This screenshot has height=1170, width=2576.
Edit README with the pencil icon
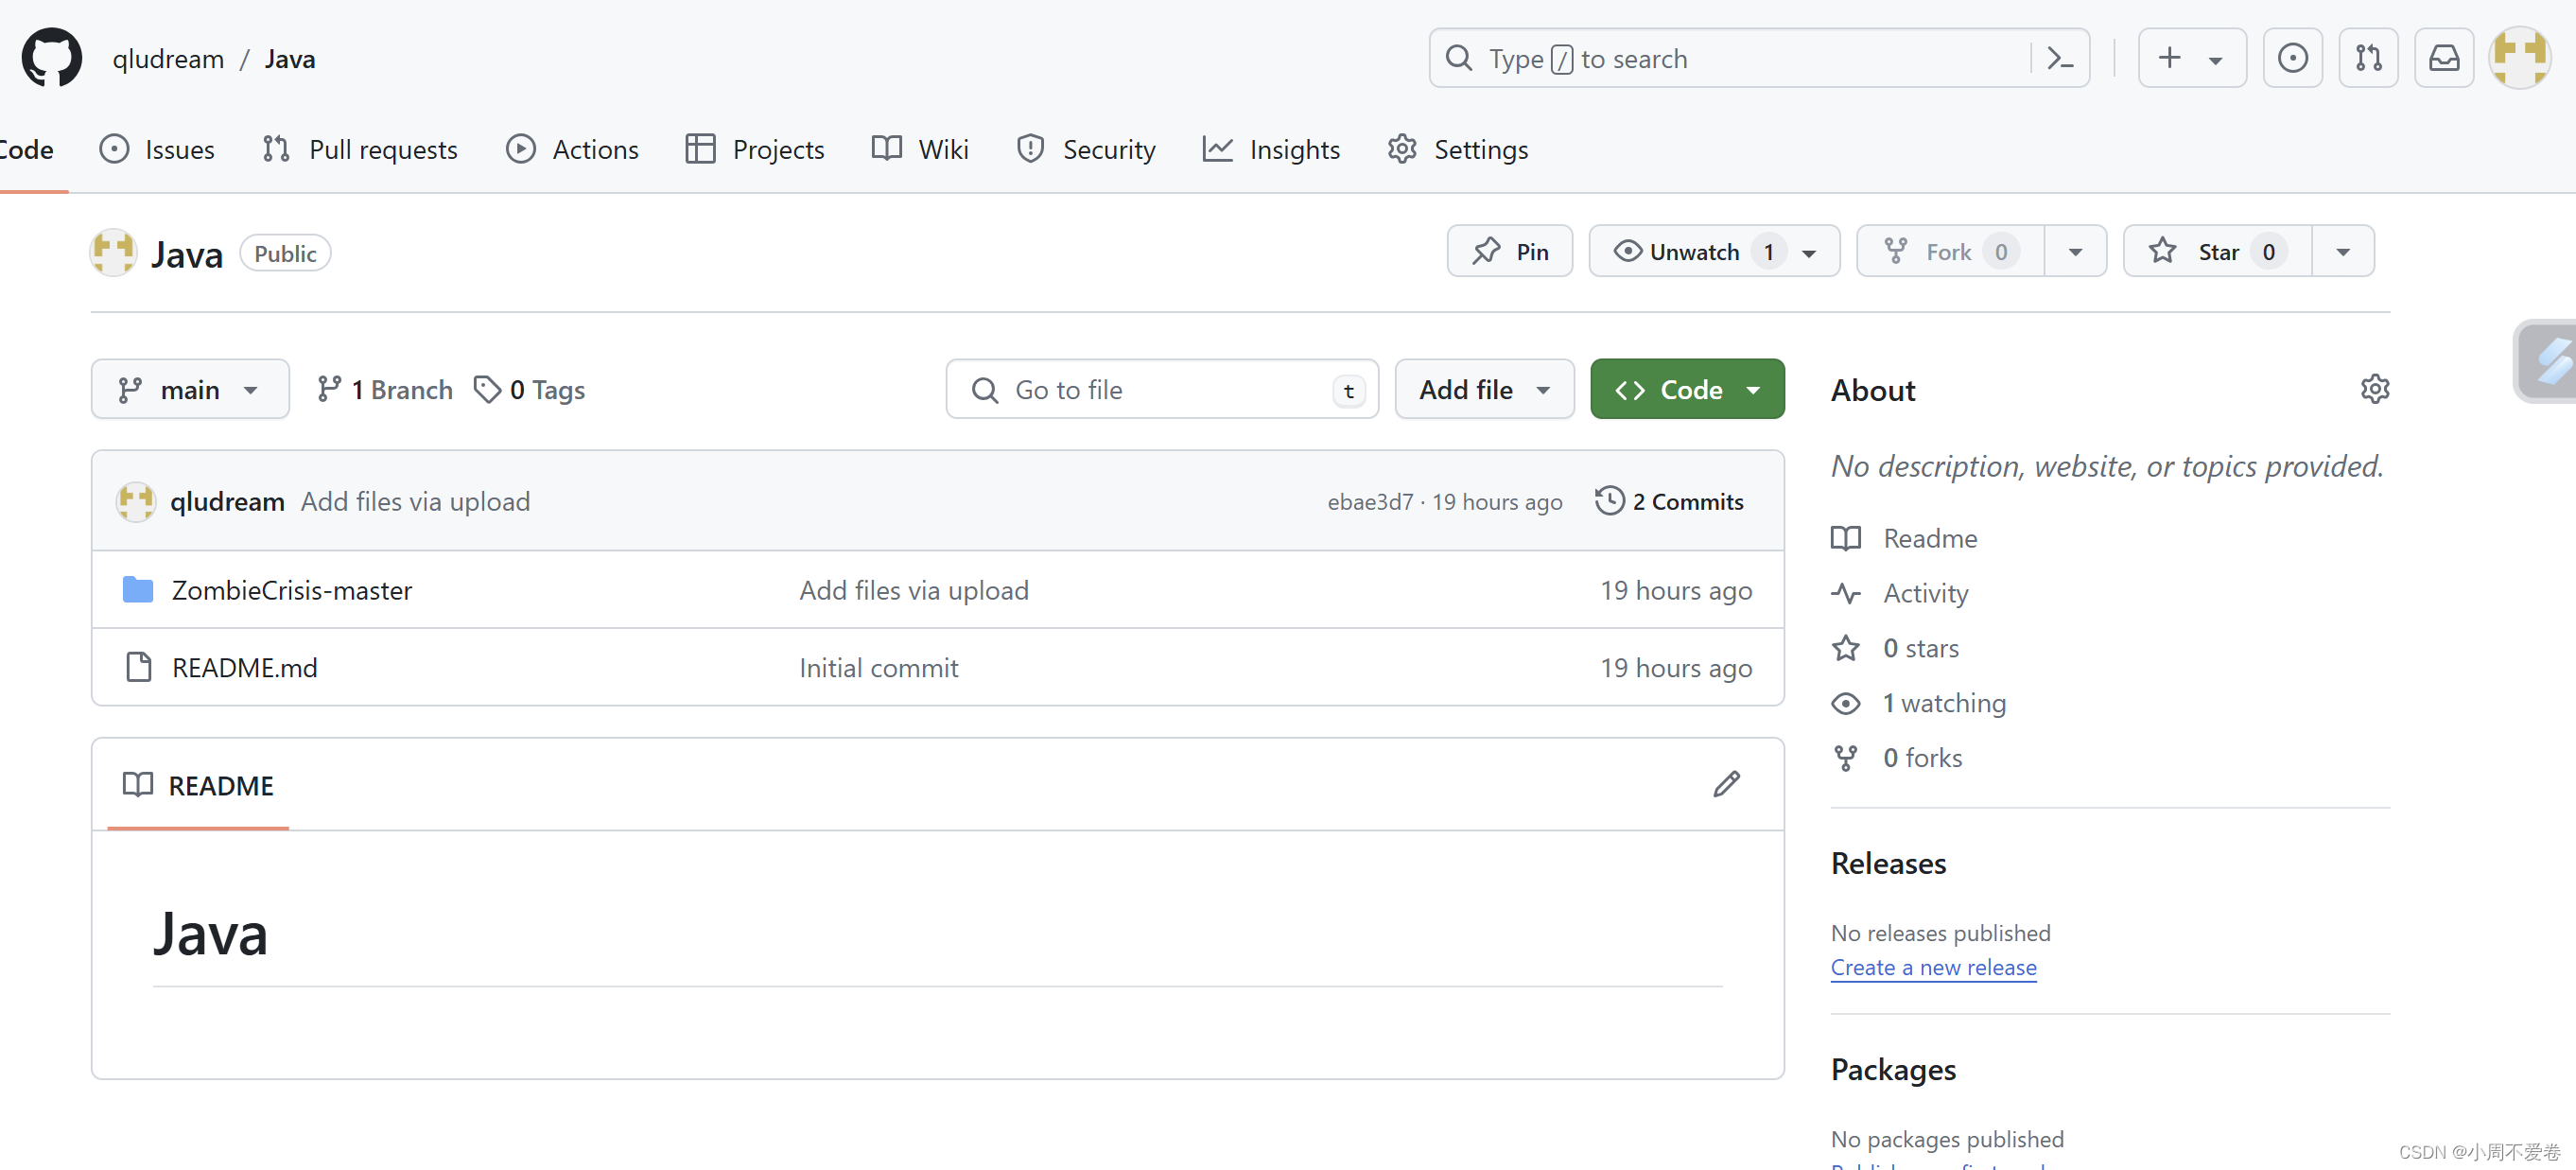point(1726,784)
